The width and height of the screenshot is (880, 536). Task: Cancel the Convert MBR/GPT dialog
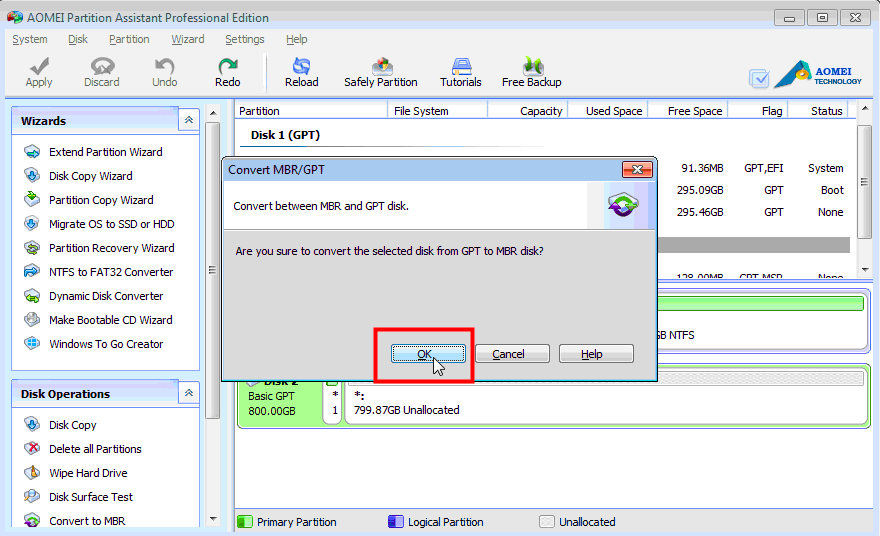512,354
